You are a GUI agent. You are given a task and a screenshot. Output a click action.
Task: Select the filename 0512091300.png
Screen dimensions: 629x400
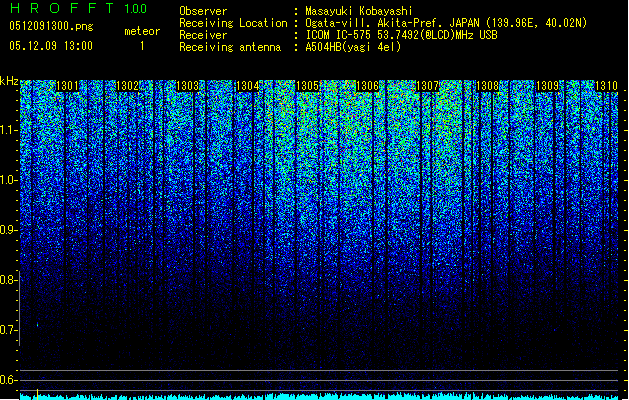coord(51,26)
